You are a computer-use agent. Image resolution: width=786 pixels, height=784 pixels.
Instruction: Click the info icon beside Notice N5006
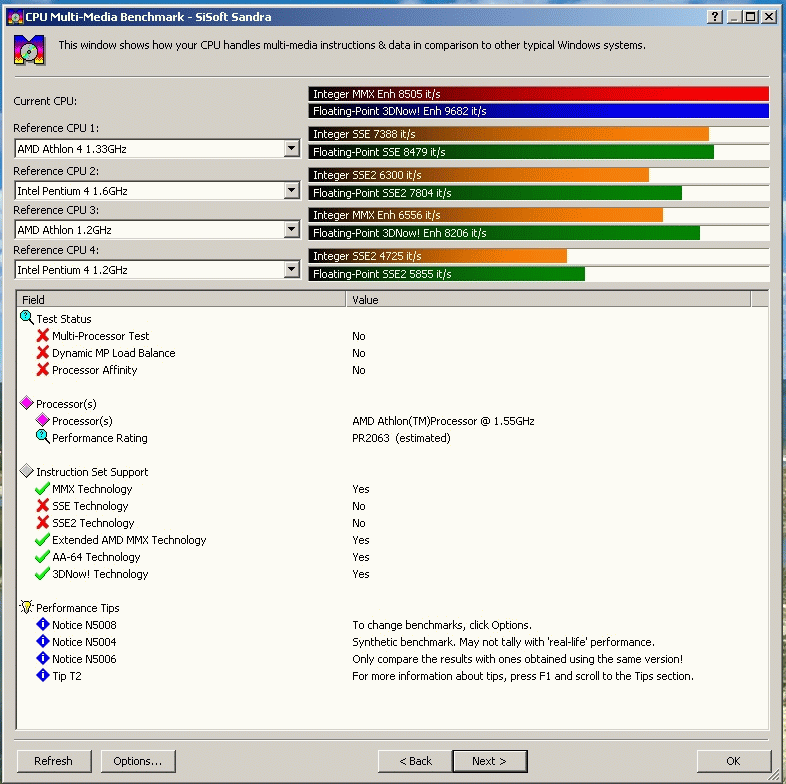(43, 658)
